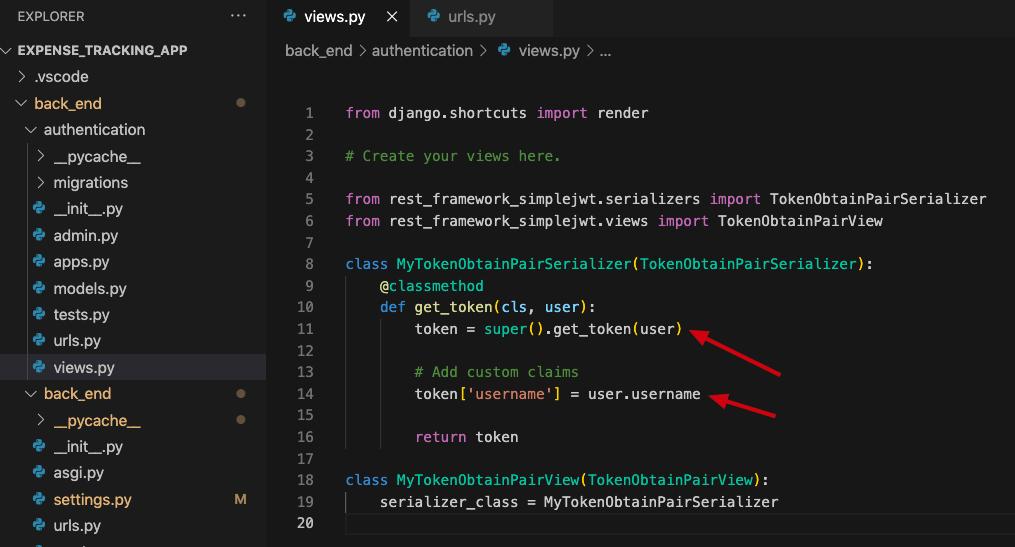Expand the migrations folder
Viewport: 1015px width, 547px height.
tap(90, 183)
